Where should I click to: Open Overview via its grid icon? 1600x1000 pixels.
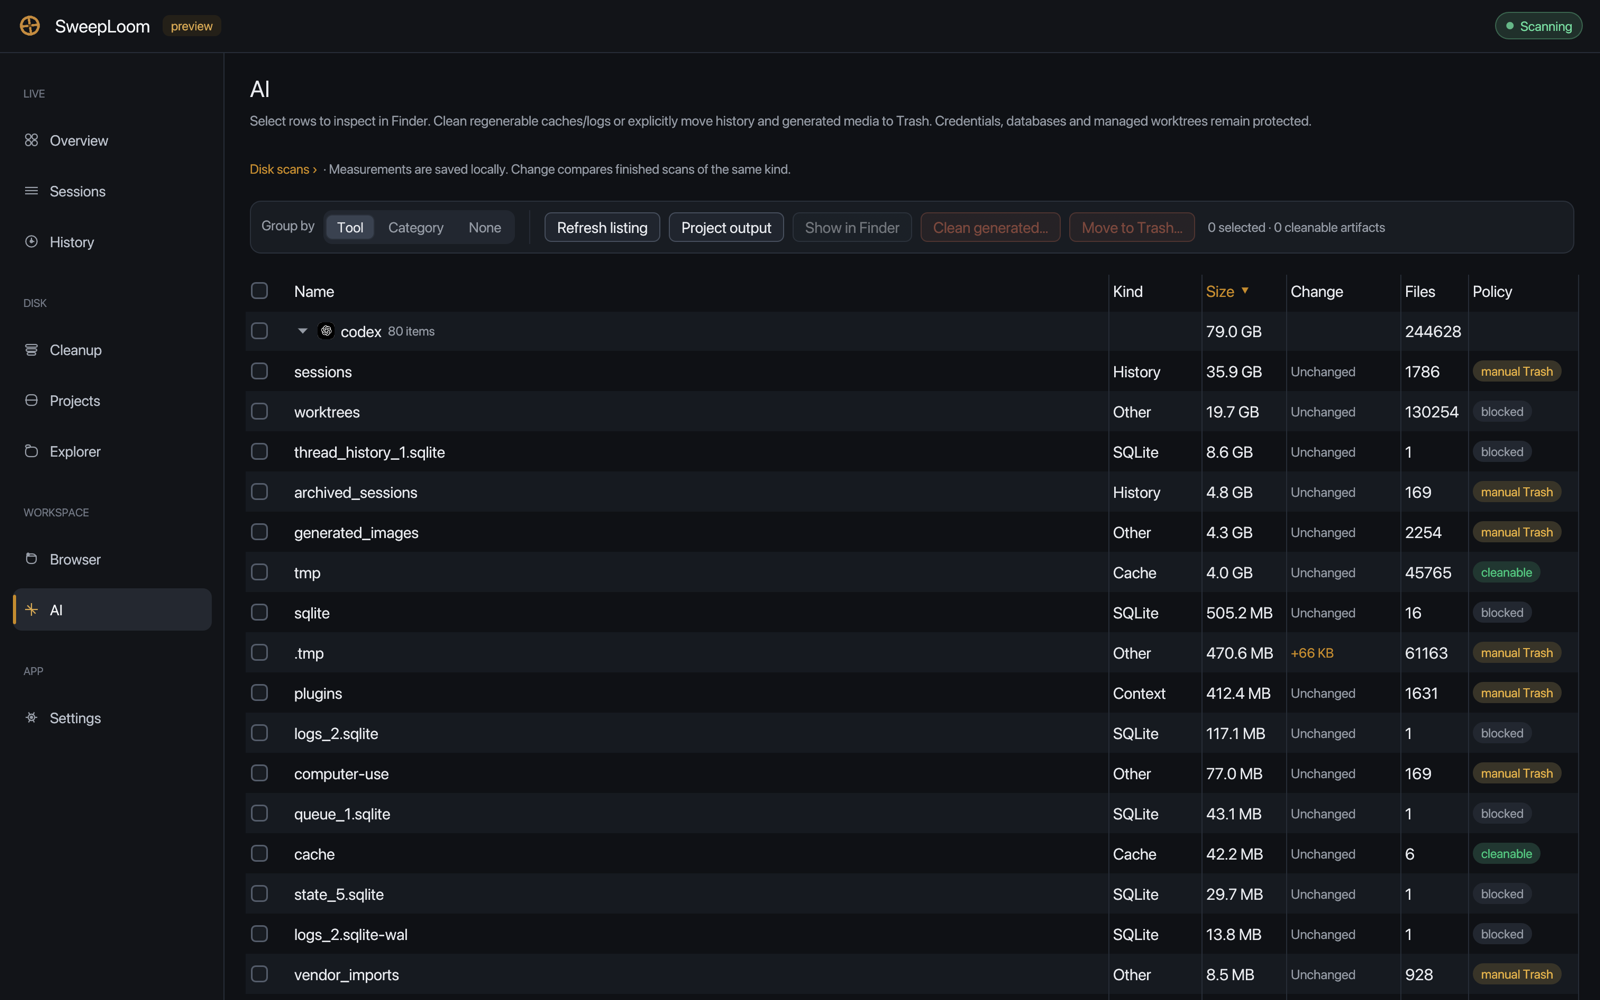pyautogui.click(x=31, y=140)
